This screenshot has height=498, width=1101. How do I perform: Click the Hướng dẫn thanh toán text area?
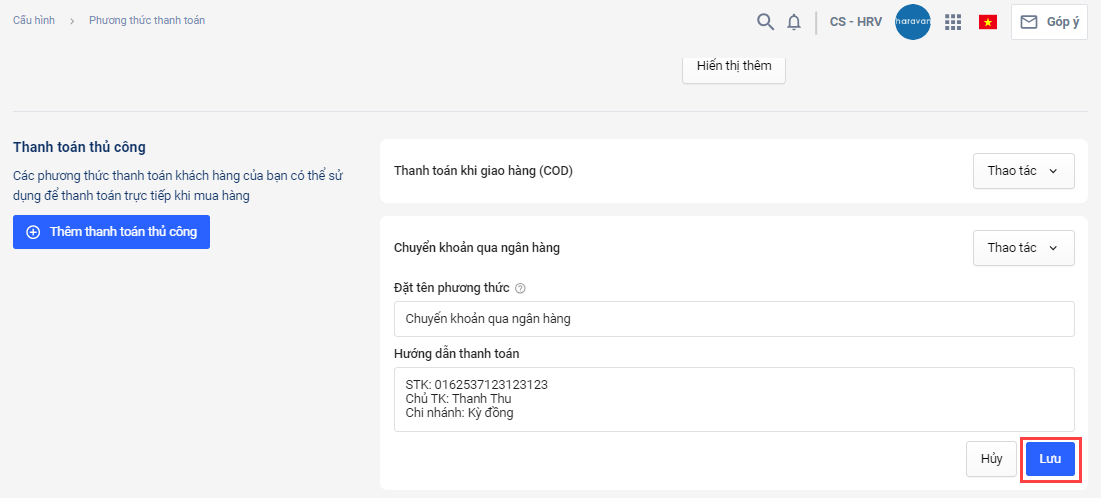[734, 399]
